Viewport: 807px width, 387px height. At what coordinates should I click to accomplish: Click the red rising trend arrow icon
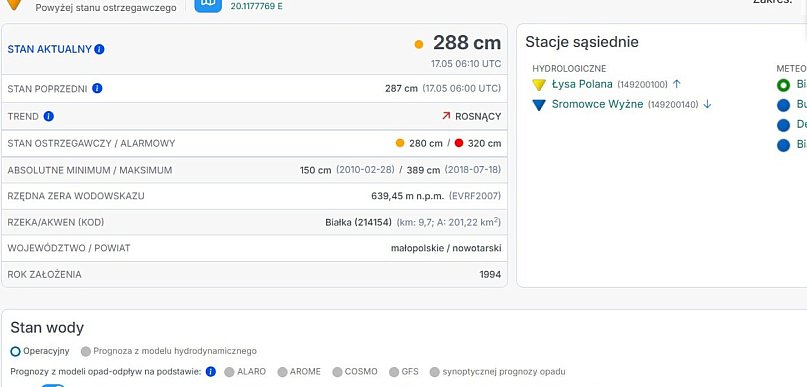click(446, 116)
